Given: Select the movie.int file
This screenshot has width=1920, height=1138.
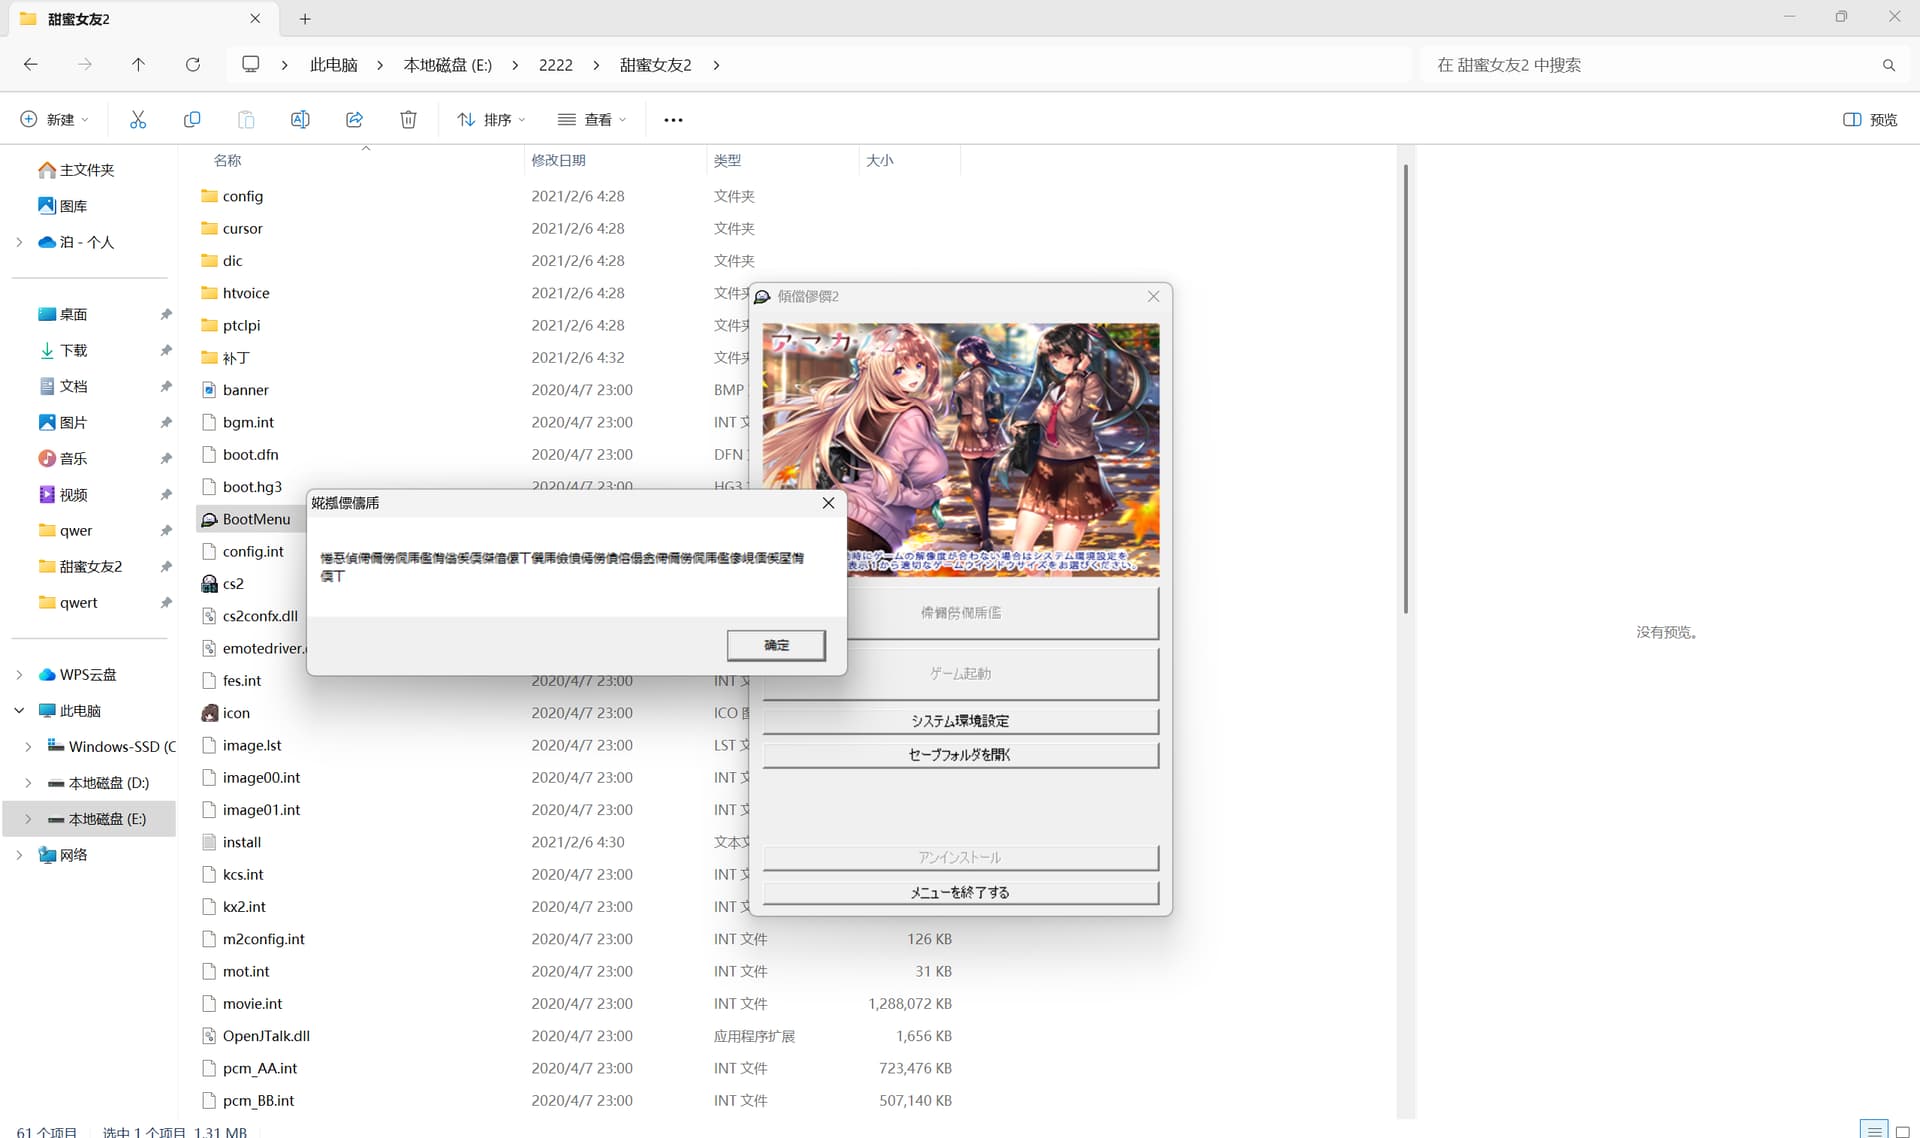Looking at the screenshot, I should point(242,1003).
